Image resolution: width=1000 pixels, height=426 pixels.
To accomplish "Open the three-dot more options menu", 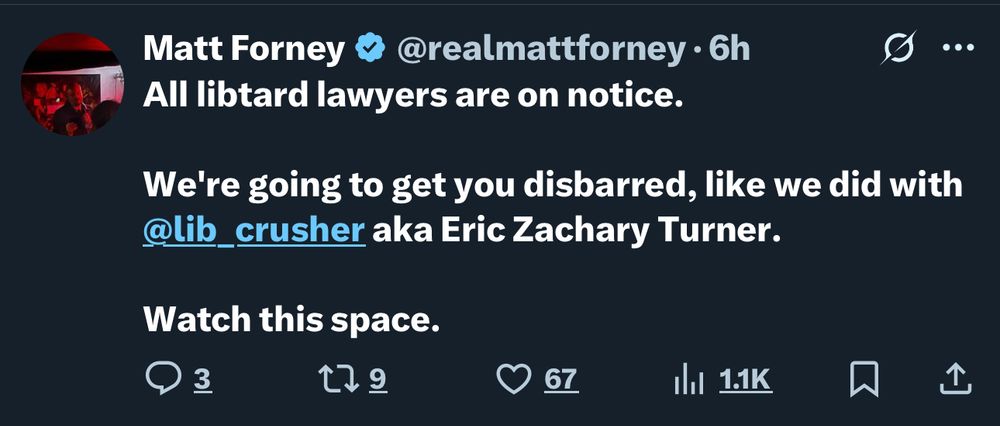I will click(x=958, y=47).
